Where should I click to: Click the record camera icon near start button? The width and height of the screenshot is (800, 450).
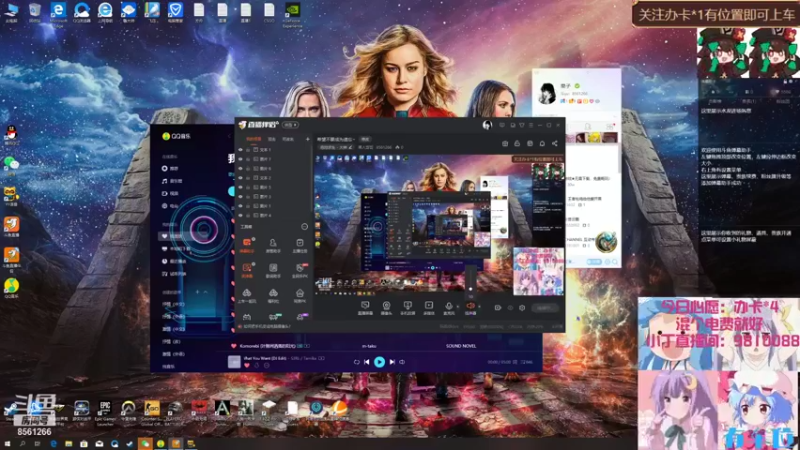pyautogui.click(x=497, y=308)
